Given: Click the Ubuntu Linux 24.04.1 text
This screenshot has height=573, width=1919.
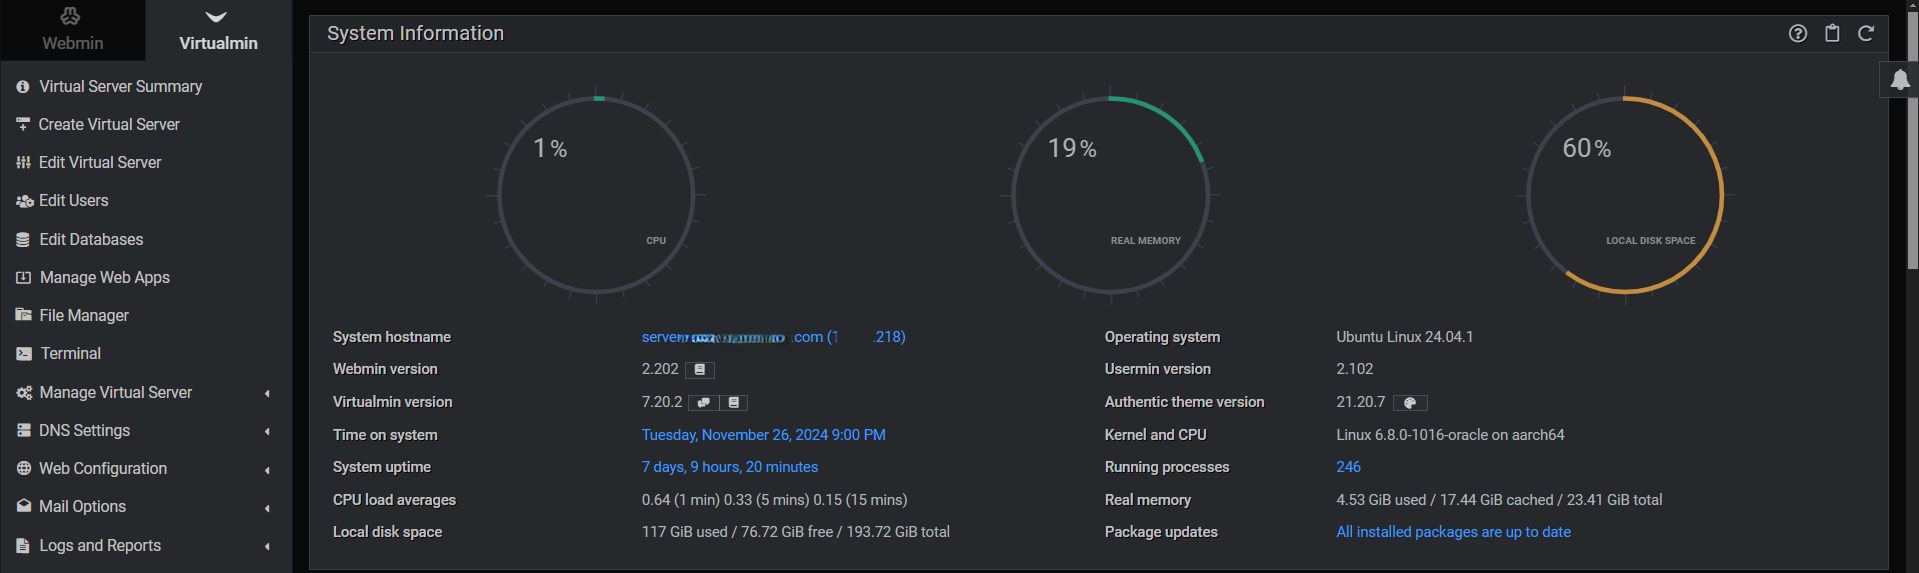Looking at the screenshot, I should coord(1404,337).
